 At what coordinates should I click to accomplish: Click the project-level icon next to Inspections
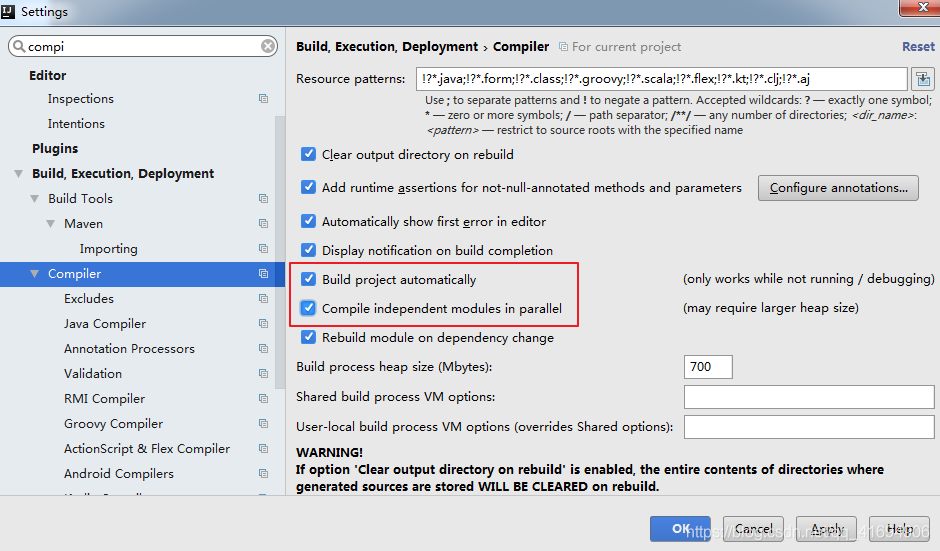click(263, 98)
